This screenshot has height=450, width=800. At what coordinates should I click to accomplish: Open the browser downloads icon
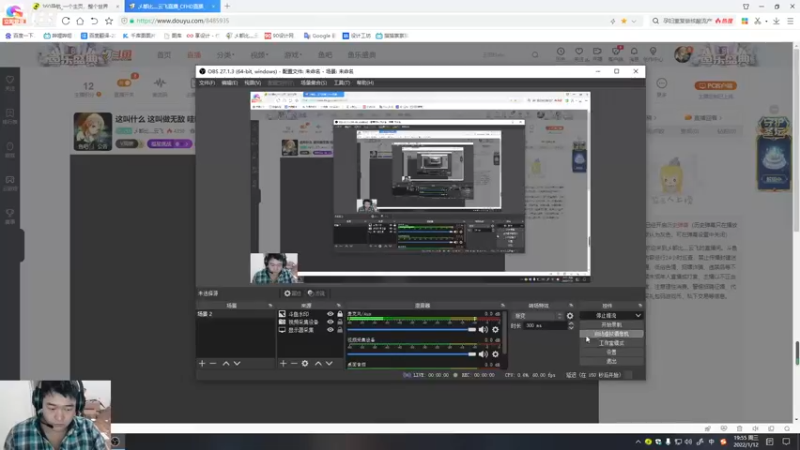776,21
